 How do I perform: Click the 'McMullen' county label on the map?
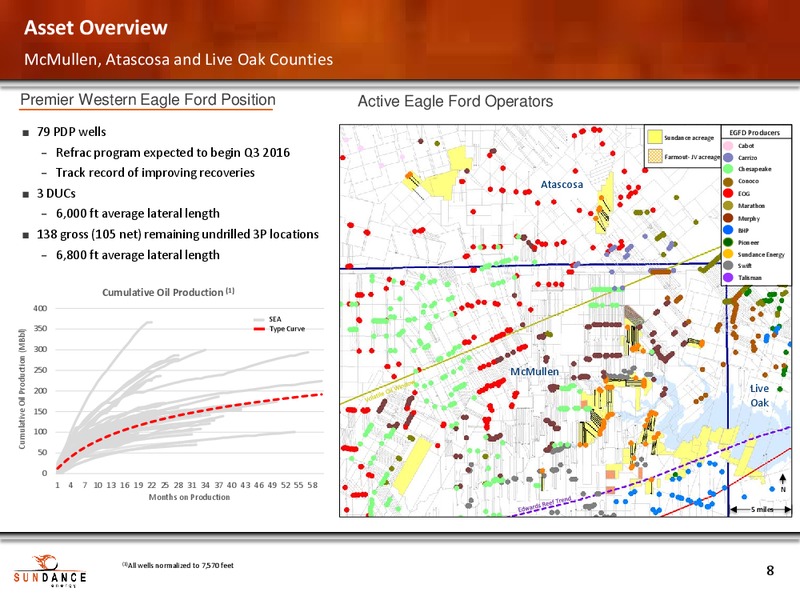(x=534, y=371)
